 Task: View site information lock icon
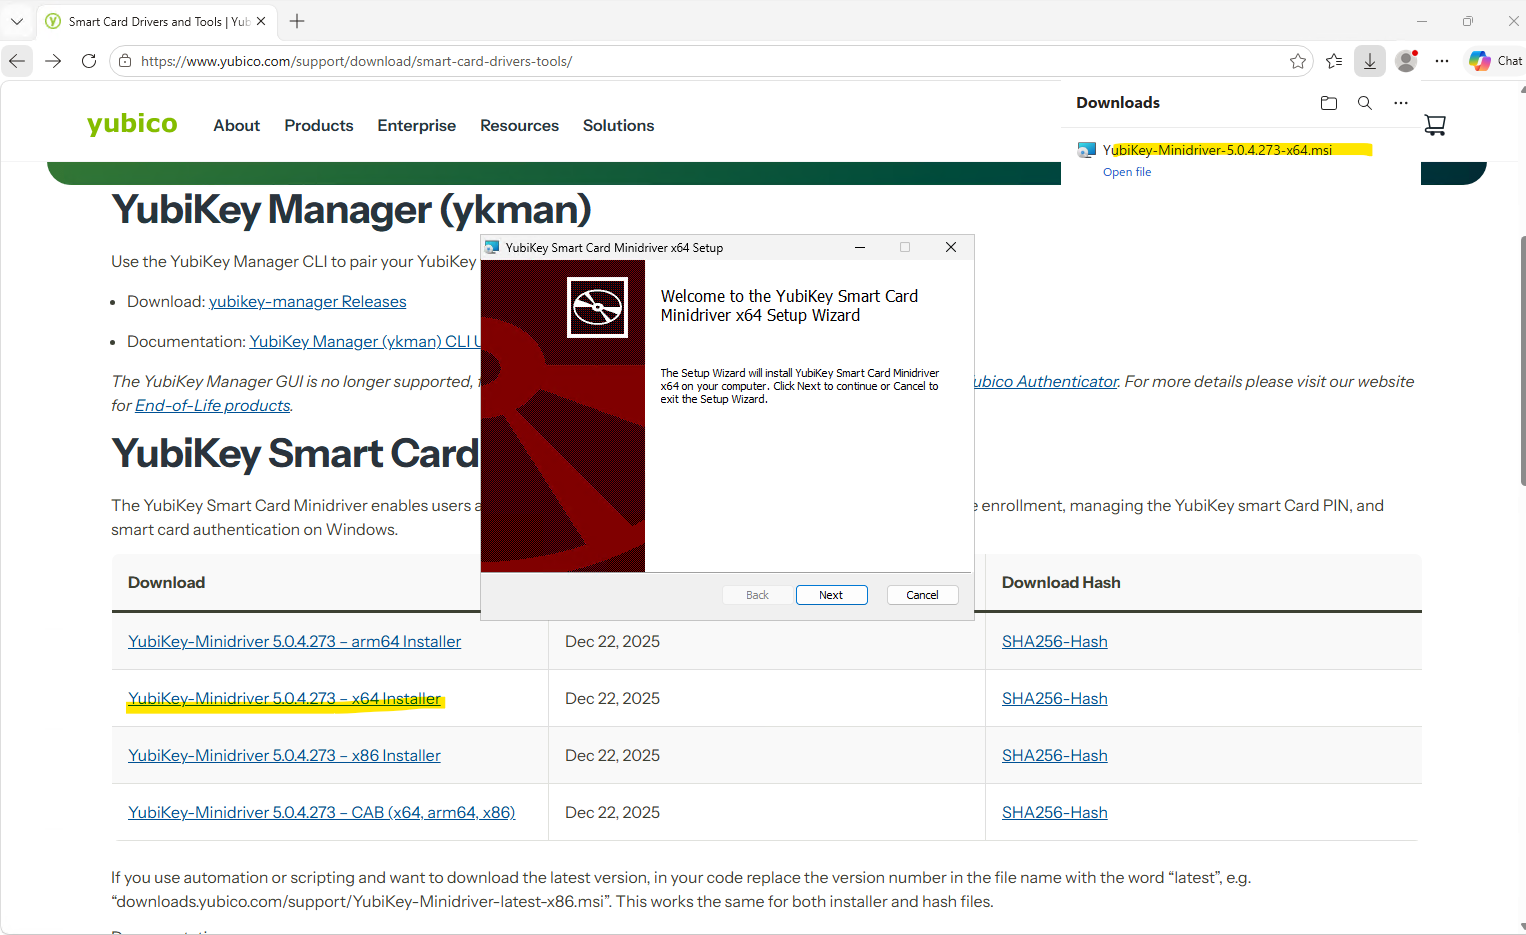click(125, 61)
